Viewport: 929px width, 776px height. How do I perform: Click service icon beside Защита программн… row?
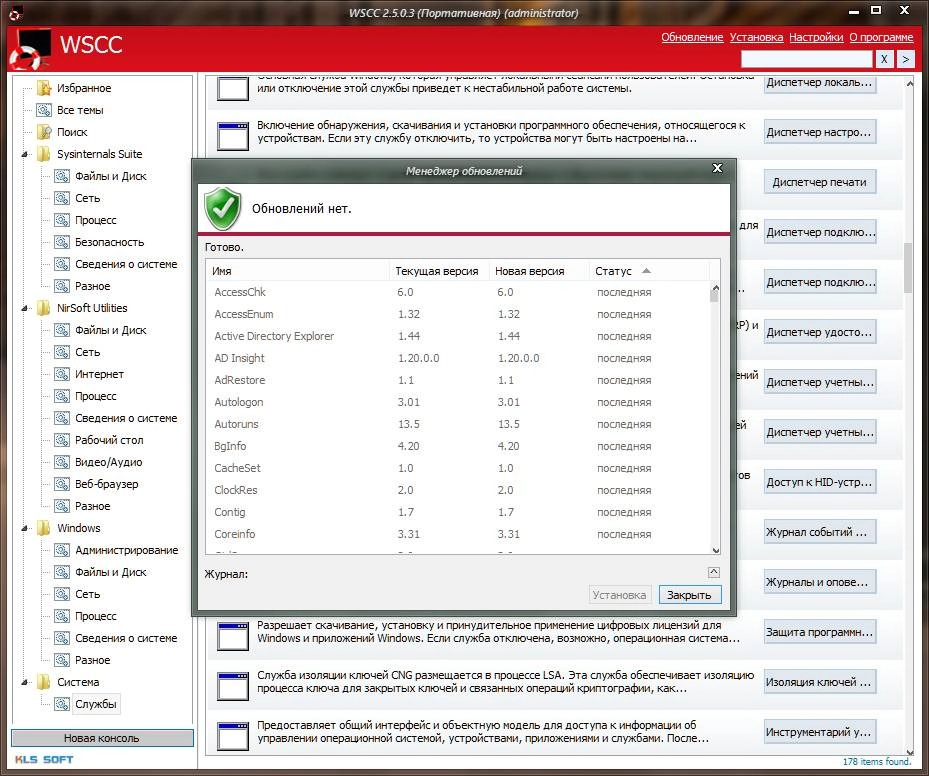click(x=233, y=636)
